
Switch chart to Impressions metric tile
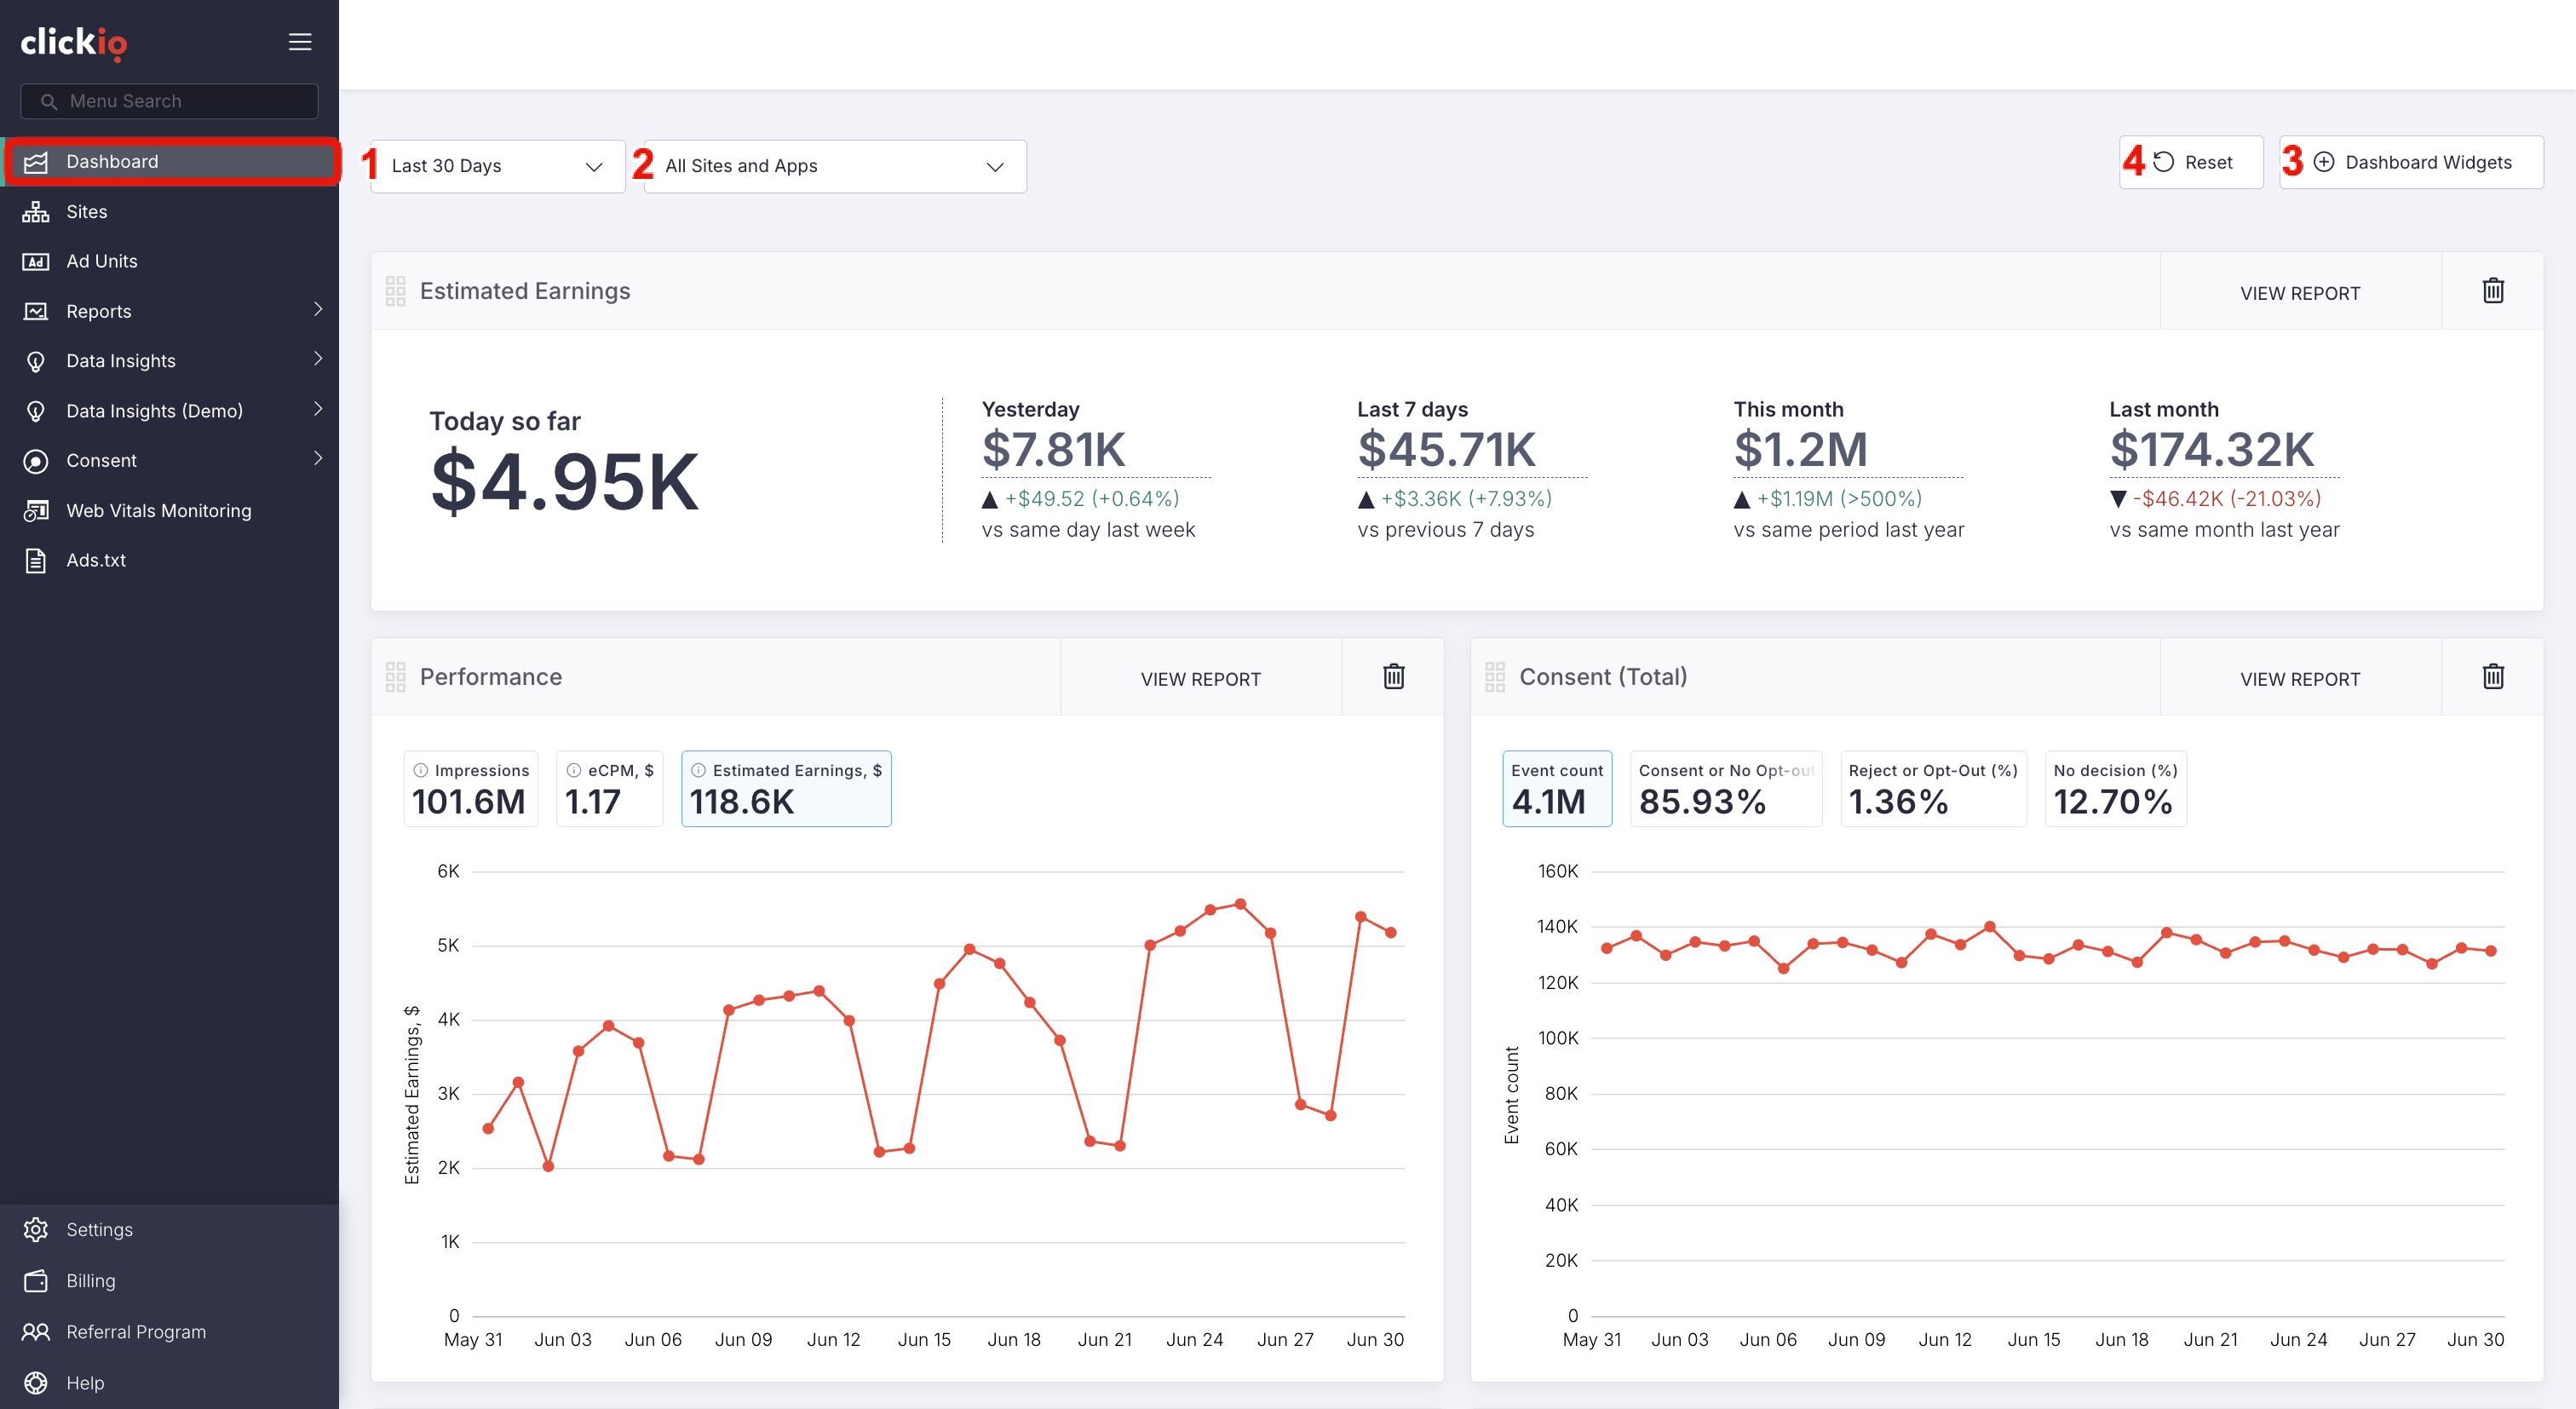470,789
